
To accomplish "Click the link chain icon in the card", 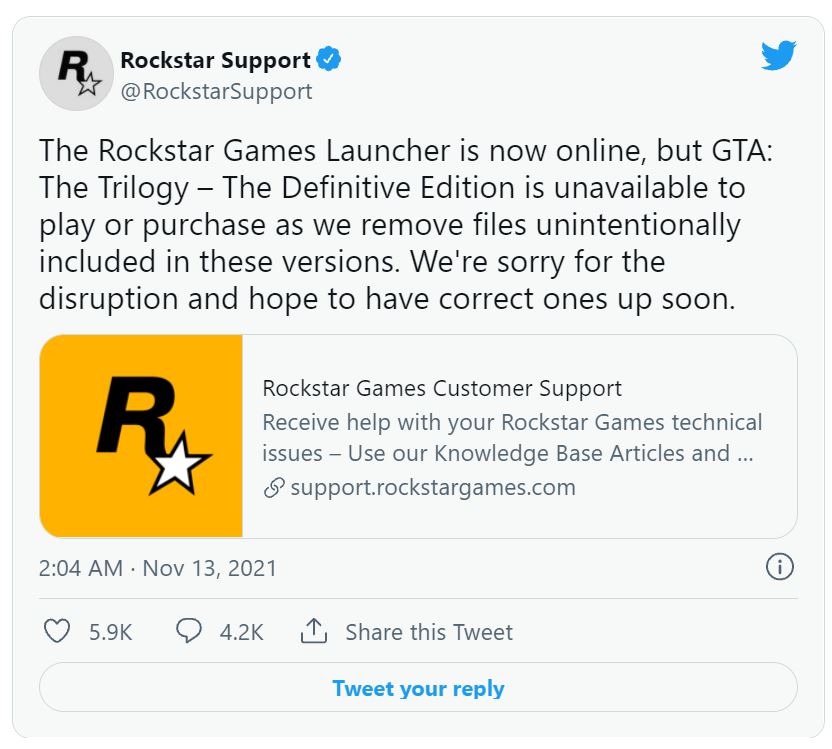I will click(x=274, y=487).
